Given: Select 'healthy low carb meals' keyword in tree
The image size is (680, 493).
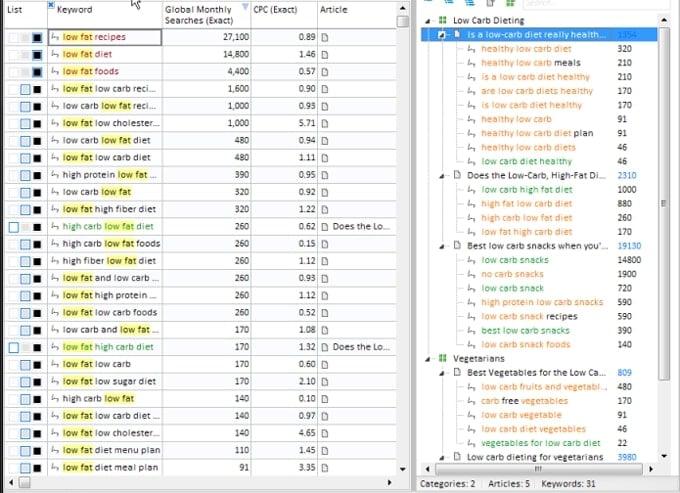Looking at the screenshot, I should point(530,63).
